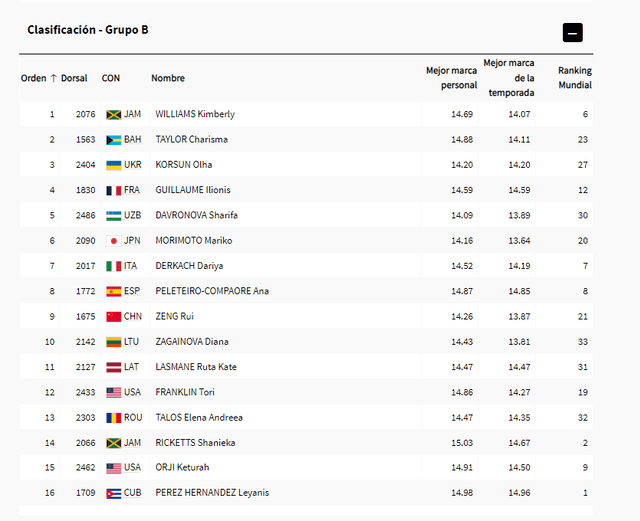Image resolution: width=640 pixels, height=521 pixels.
Task: Click the Spain flag icon
Action: (113, 291)
